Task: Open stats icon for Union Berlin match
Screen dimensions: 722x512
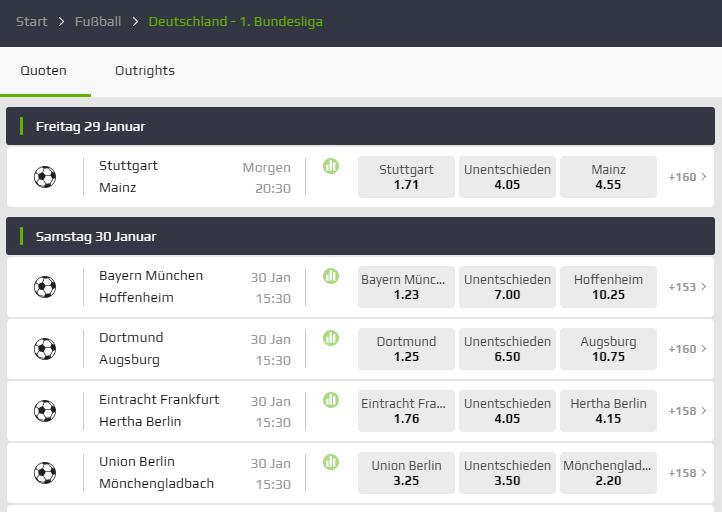Action: pyautogui.click(x=331, y=462)
